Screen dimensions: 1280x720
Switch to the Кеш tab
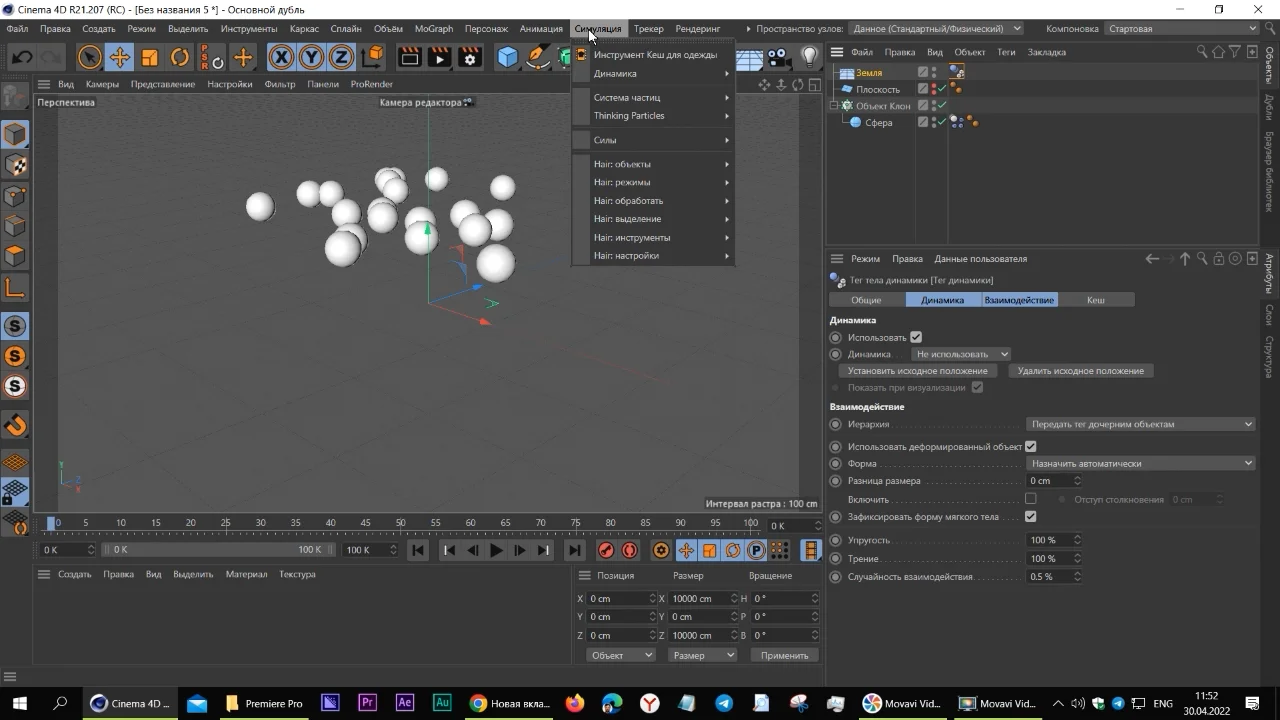[x=1096, y=299]
